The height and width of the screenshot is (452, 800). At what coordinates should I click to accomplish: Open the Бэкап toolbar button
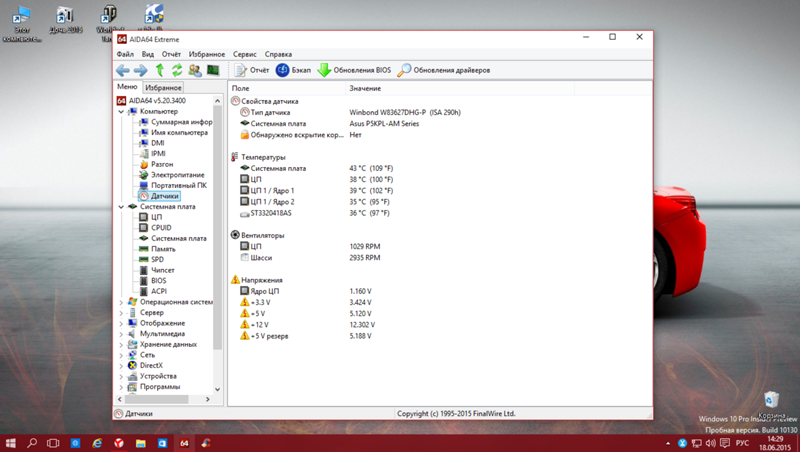point(293,71)
